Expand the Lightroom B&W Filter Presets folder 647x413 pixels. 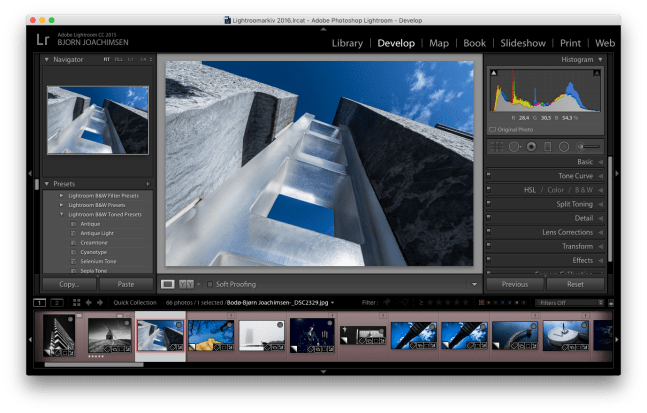click(x=62, y=196)
